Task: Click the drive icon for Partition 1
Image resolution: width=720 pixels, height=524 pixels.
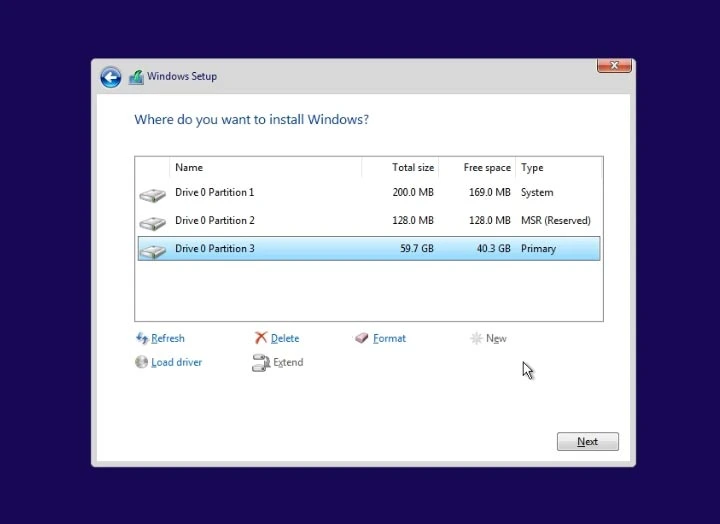Action: [152, 195]
